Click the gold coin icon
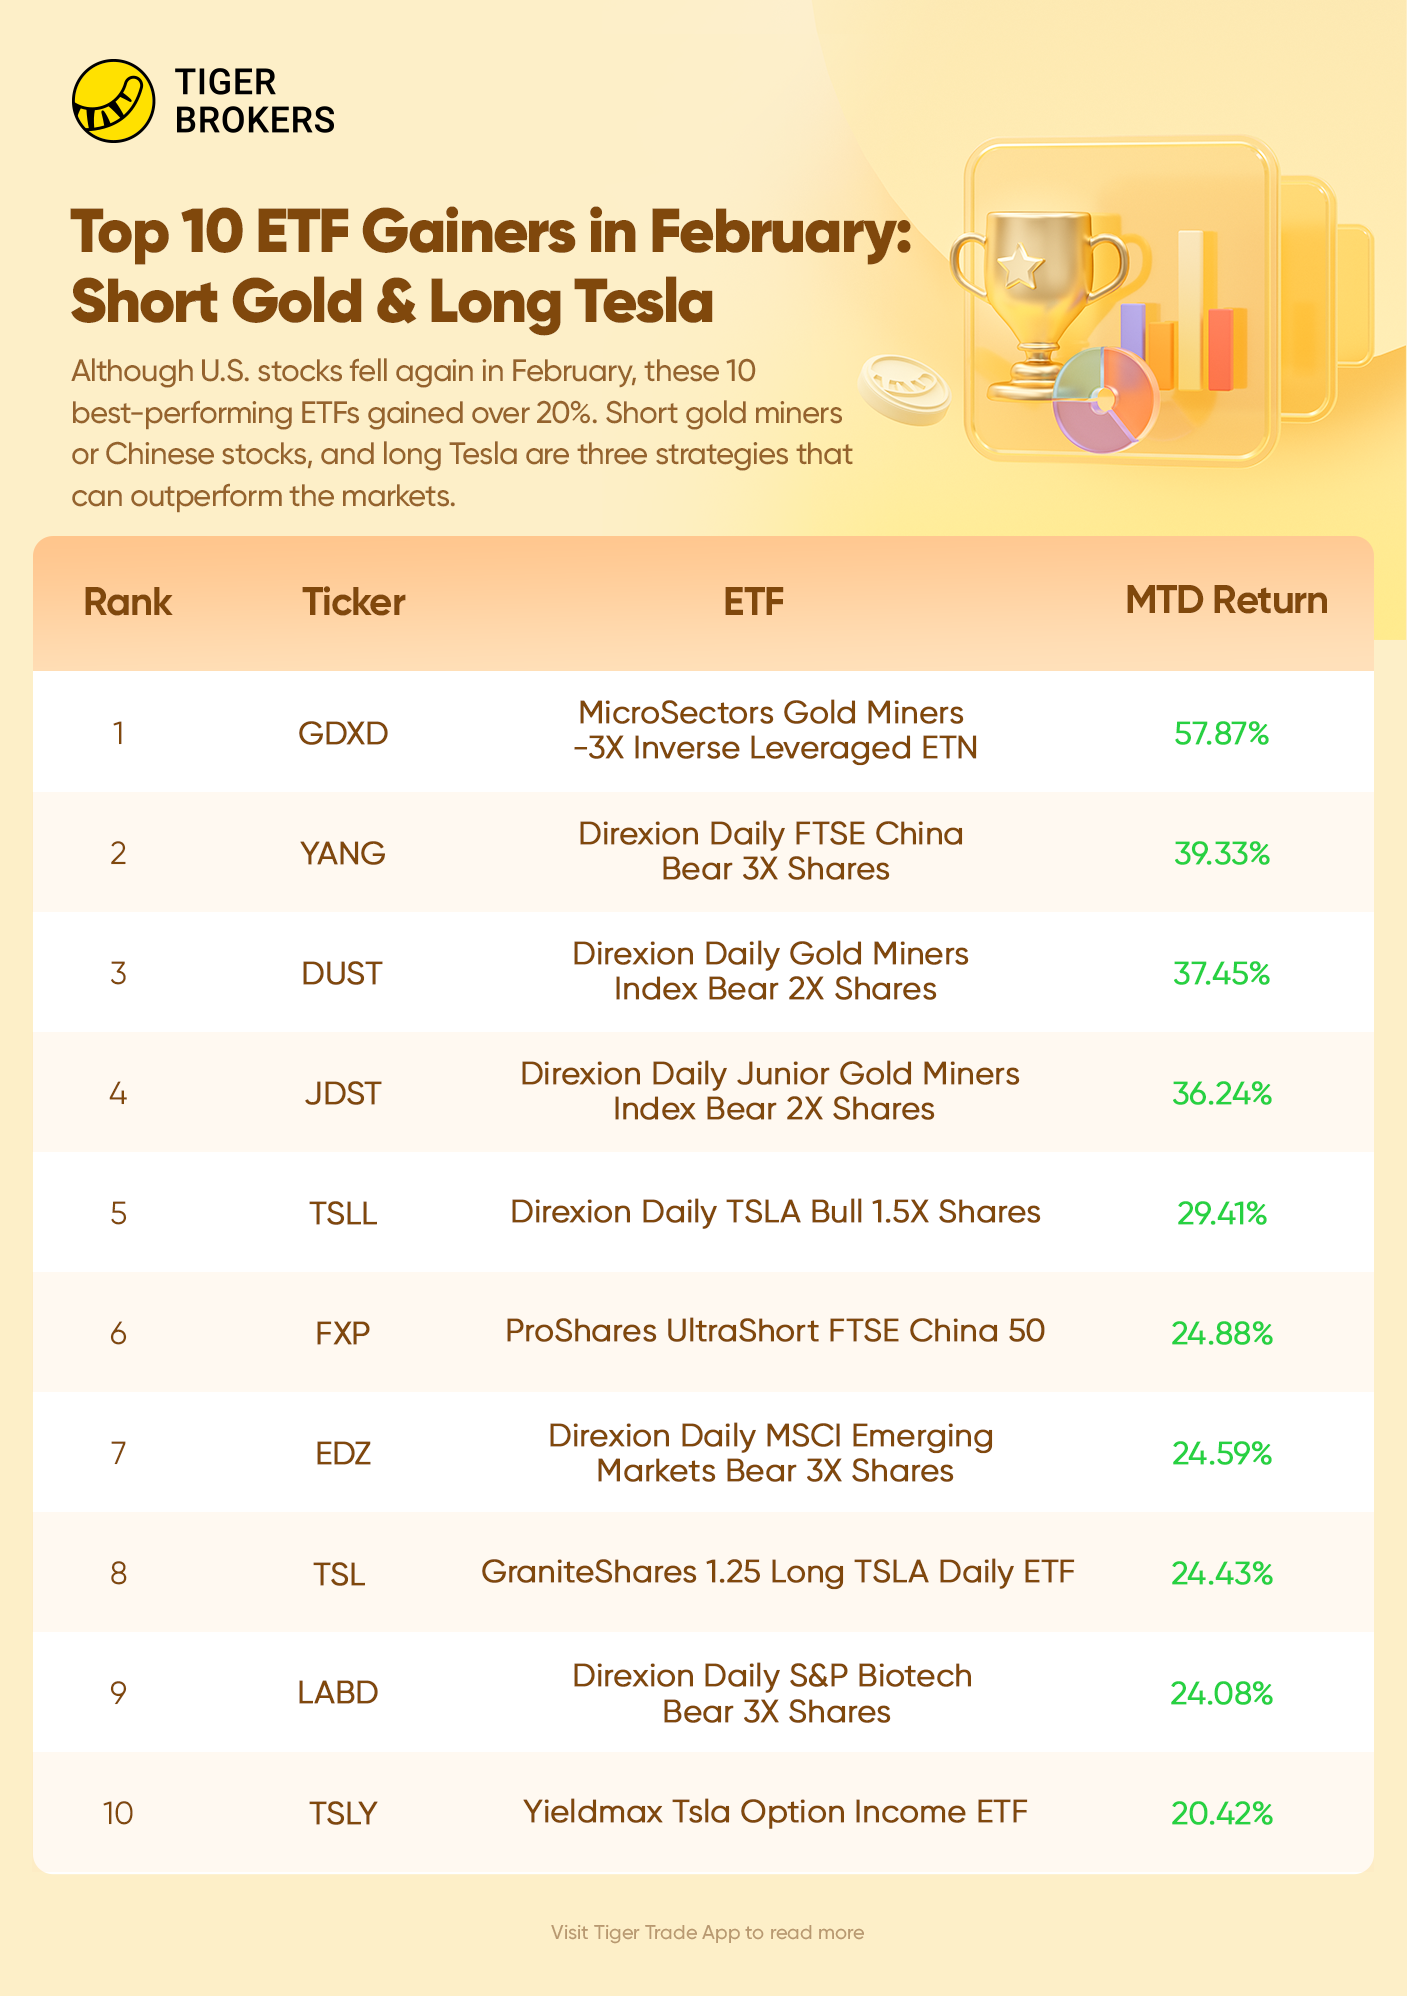 click(x=903, y=388)
